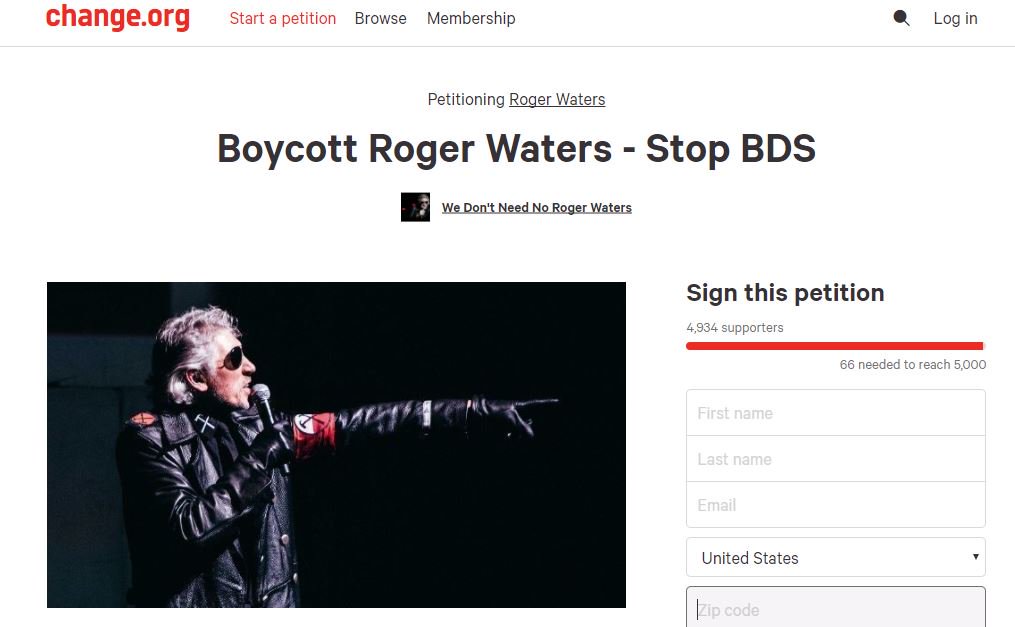Open the Membership page
This screenshot has width=1015, height=627.
point(471,18)
